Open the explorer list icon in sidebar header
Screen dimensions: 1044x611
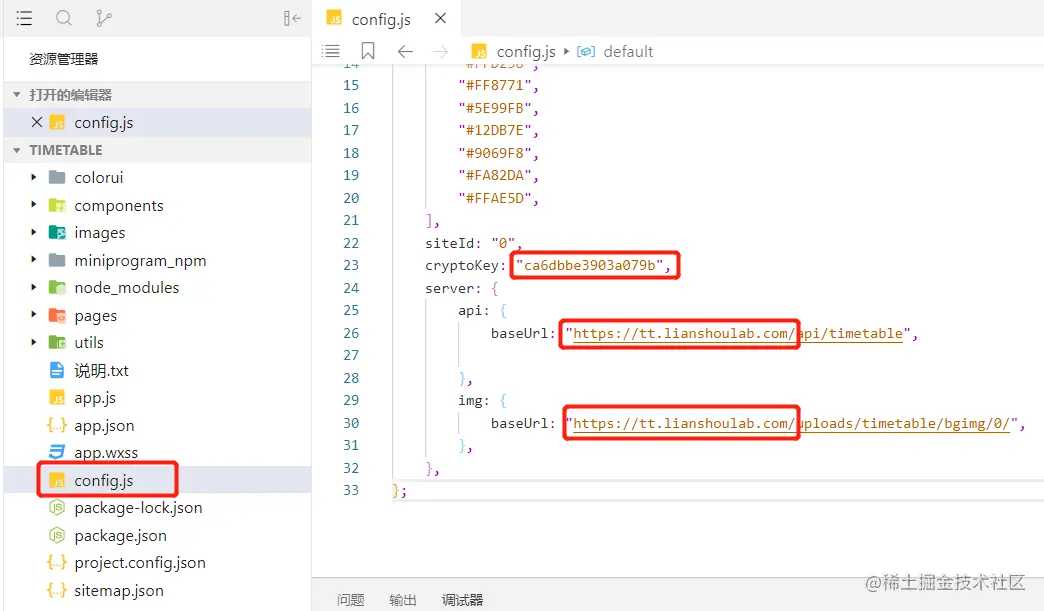[24, 18]
